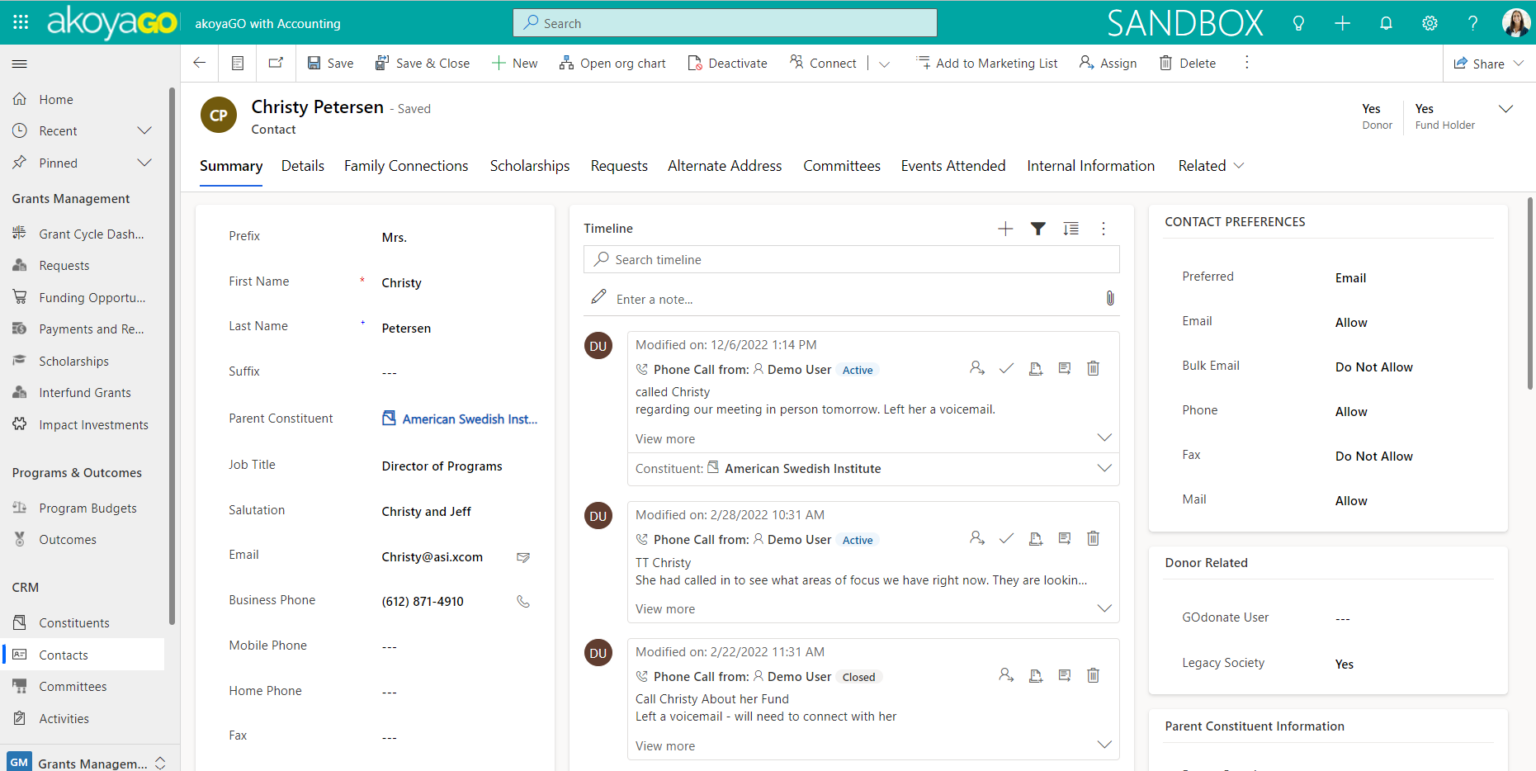Create a new timeline record with the plus icon

pyautogui.click(x=1004, y=228)
